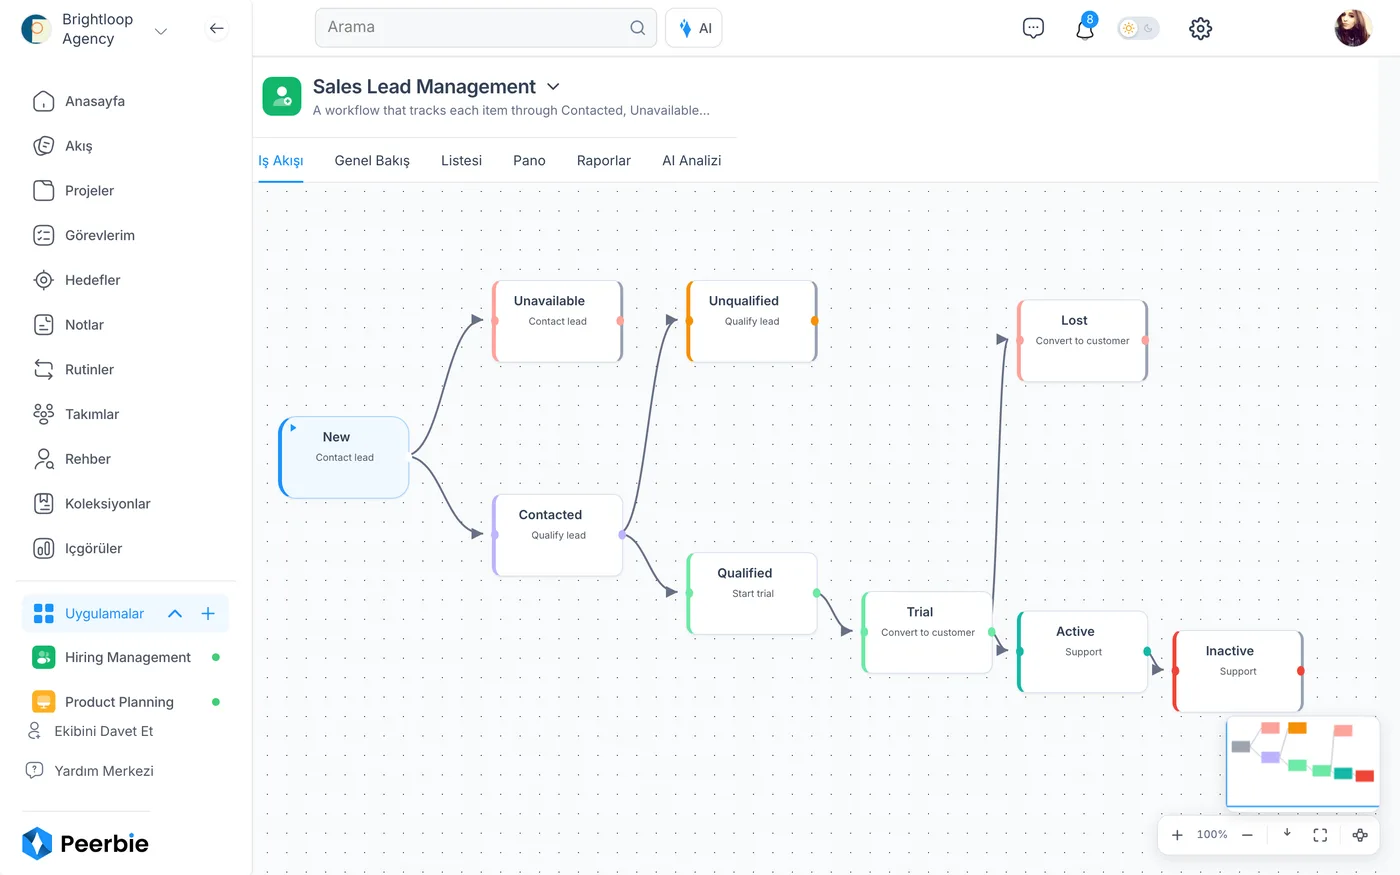Open the Sales Lead Management title dropdown
The height and width of the screenshot is (875, 1400).
[553, 87]
